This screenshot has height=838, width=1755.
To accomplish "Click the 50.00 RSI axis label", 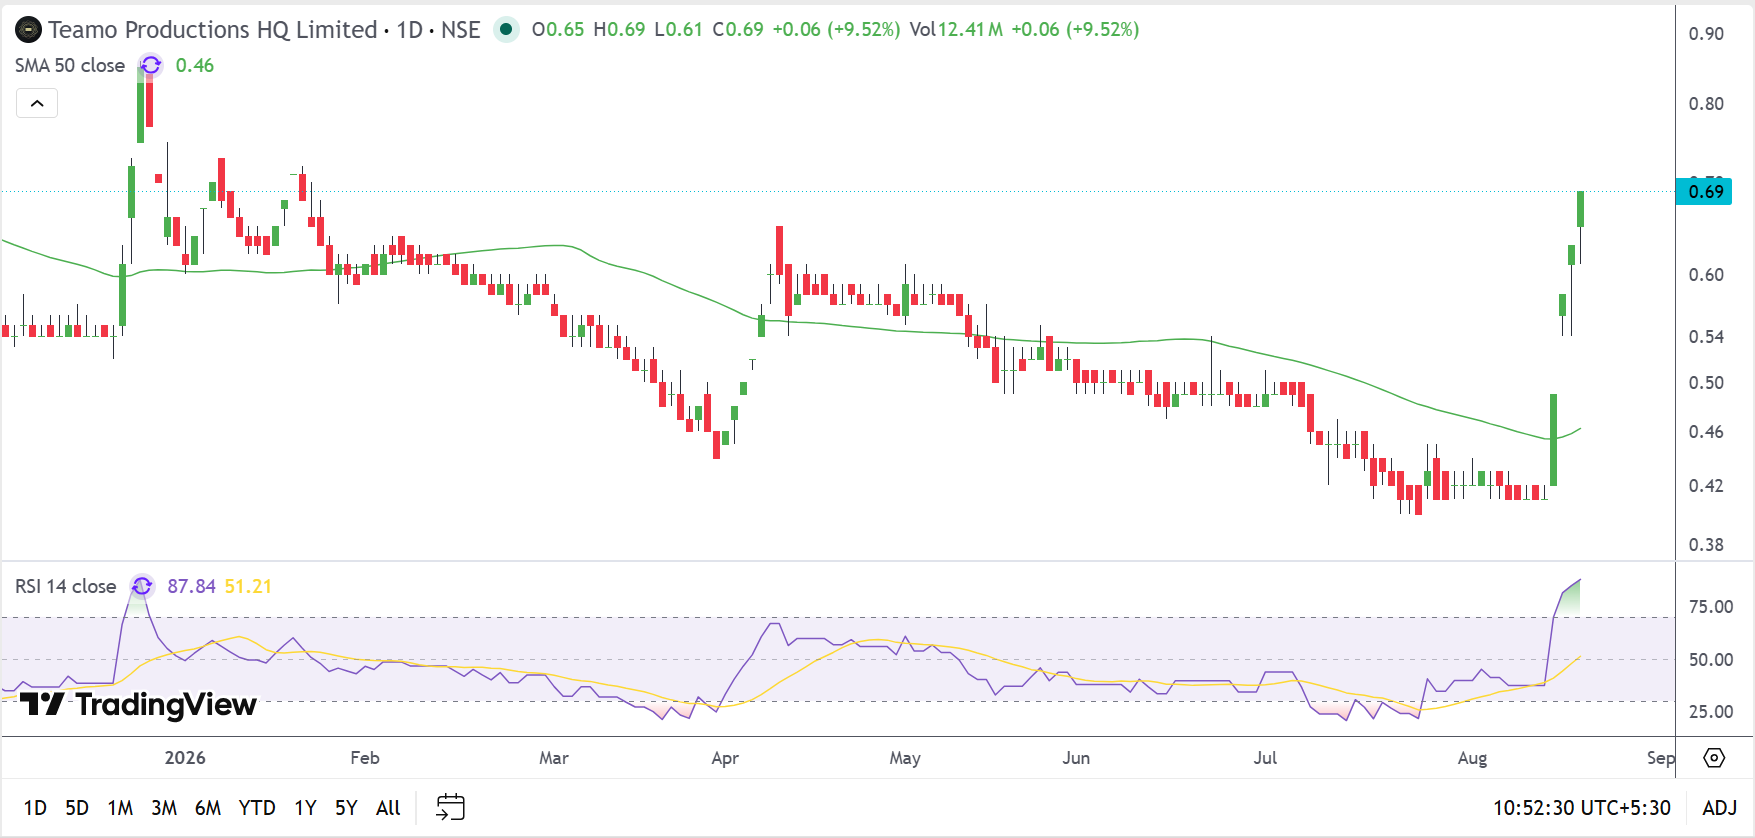I will pyautogui.click(x=1711, y=660).
